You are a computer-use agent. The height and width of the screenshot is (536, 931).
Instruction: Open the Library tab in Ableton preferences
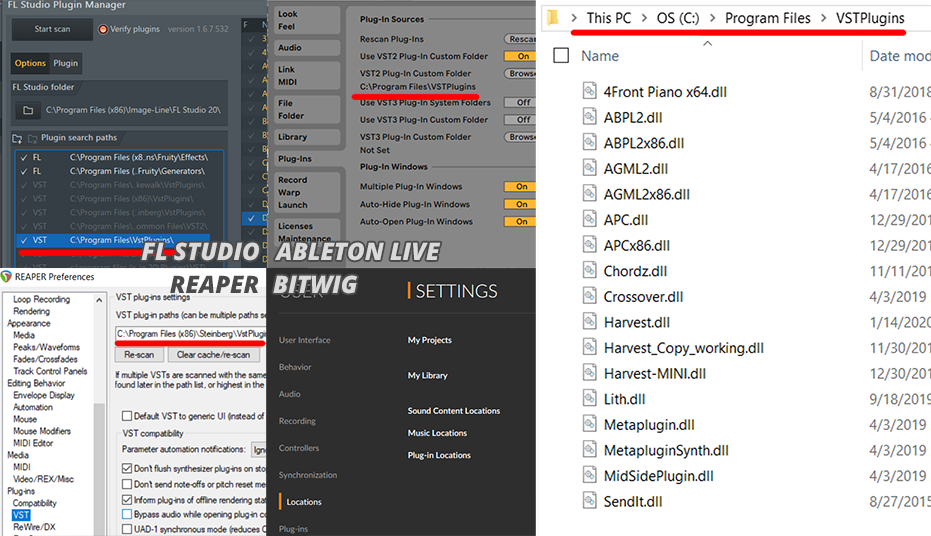[x=306, y=137]
